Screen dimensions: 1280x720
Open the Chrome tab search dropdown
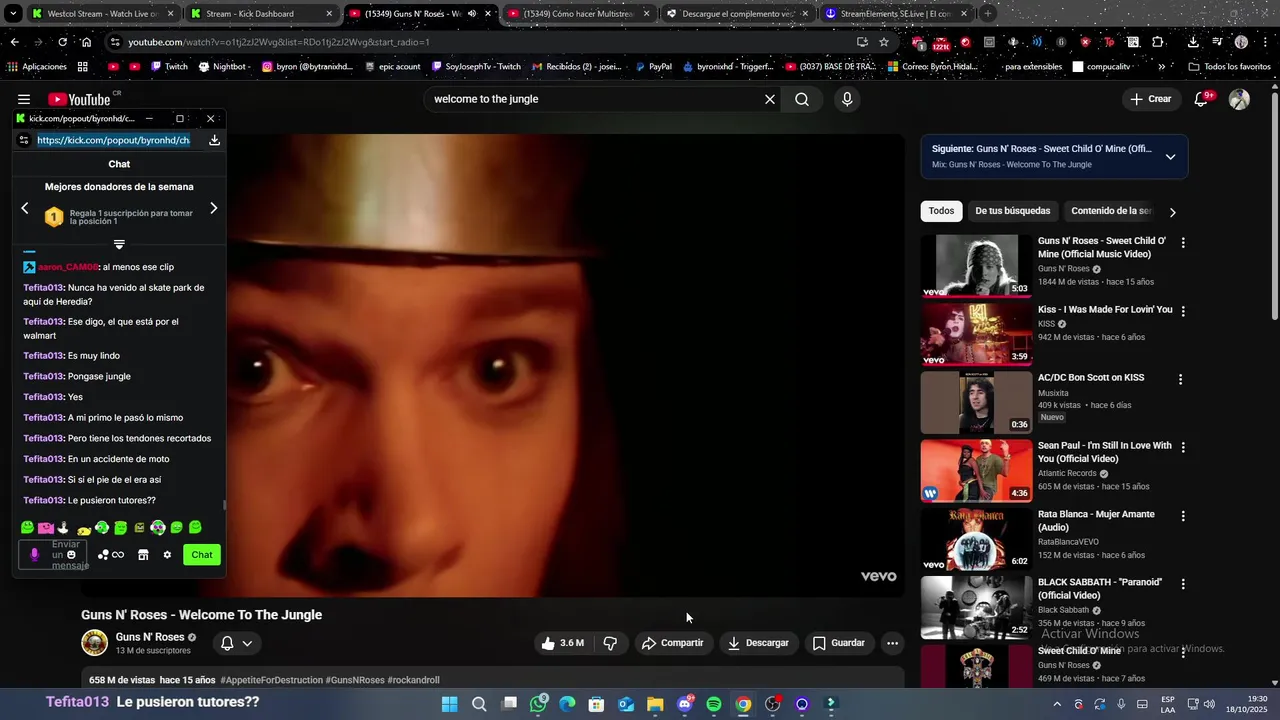(x=13, y=14)
